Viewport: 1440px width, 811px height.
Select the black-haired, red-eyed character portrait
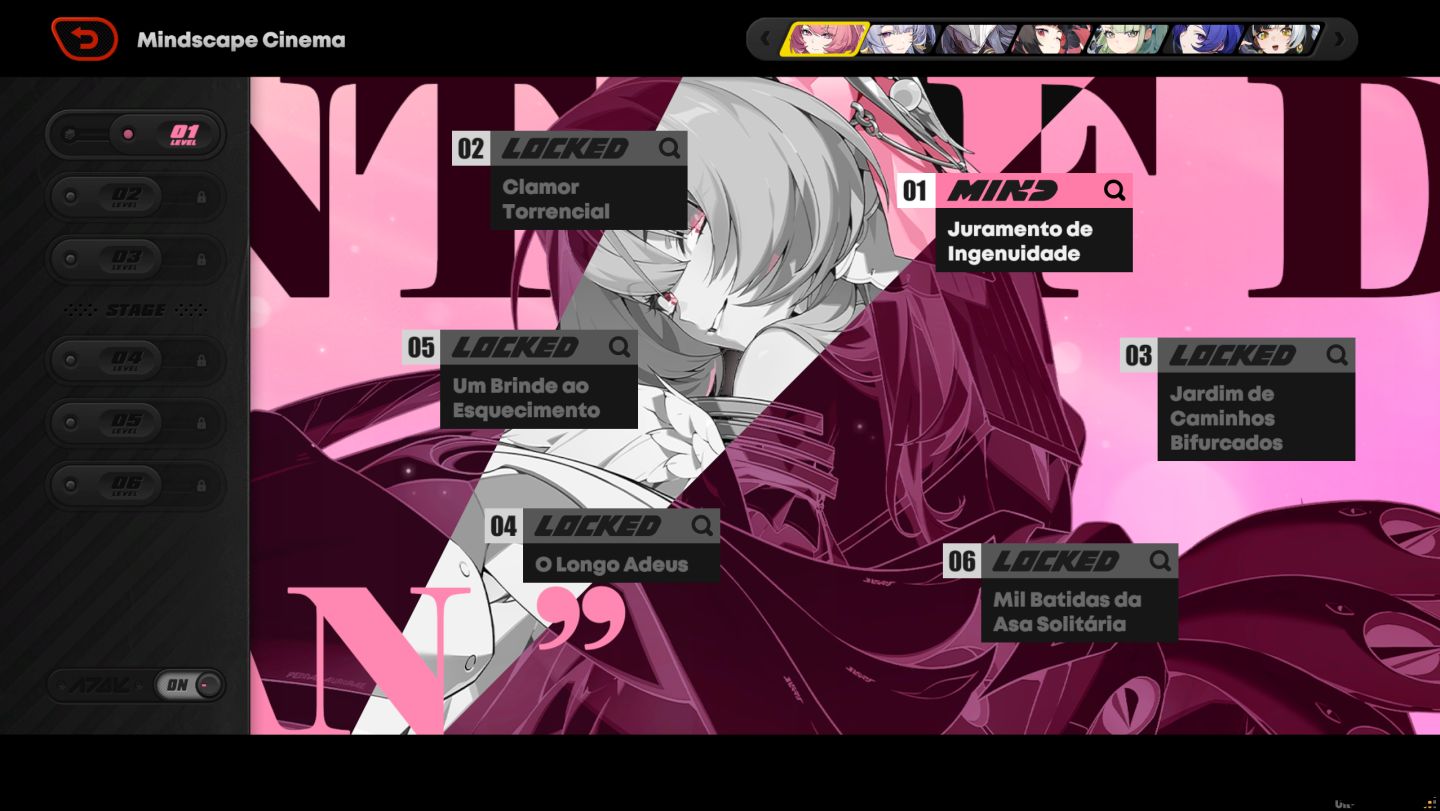[1050, 39]
